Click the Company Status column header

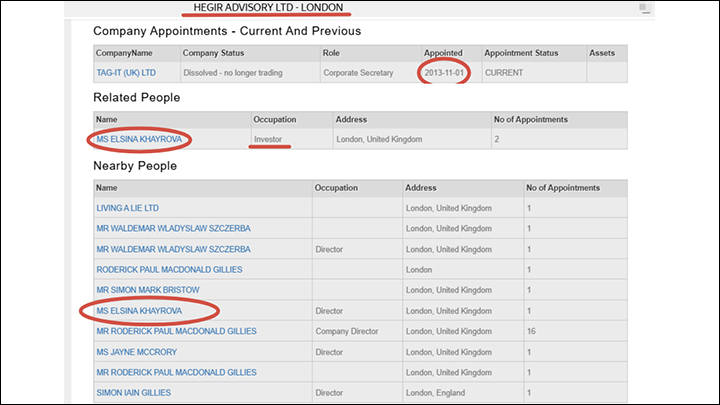(x=214, y=53)
